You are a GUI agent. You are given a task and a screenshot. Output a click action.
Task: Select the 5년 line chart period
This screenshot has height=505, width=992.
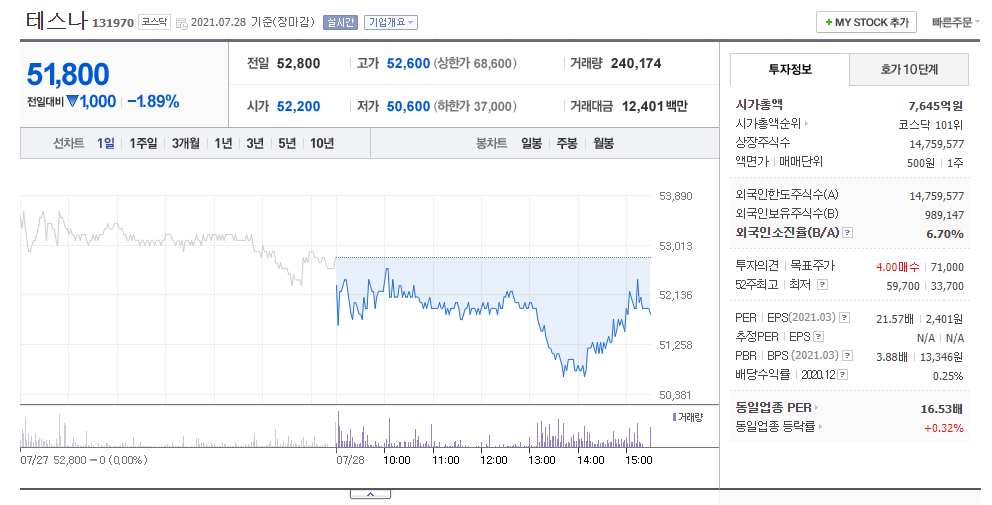287,144
